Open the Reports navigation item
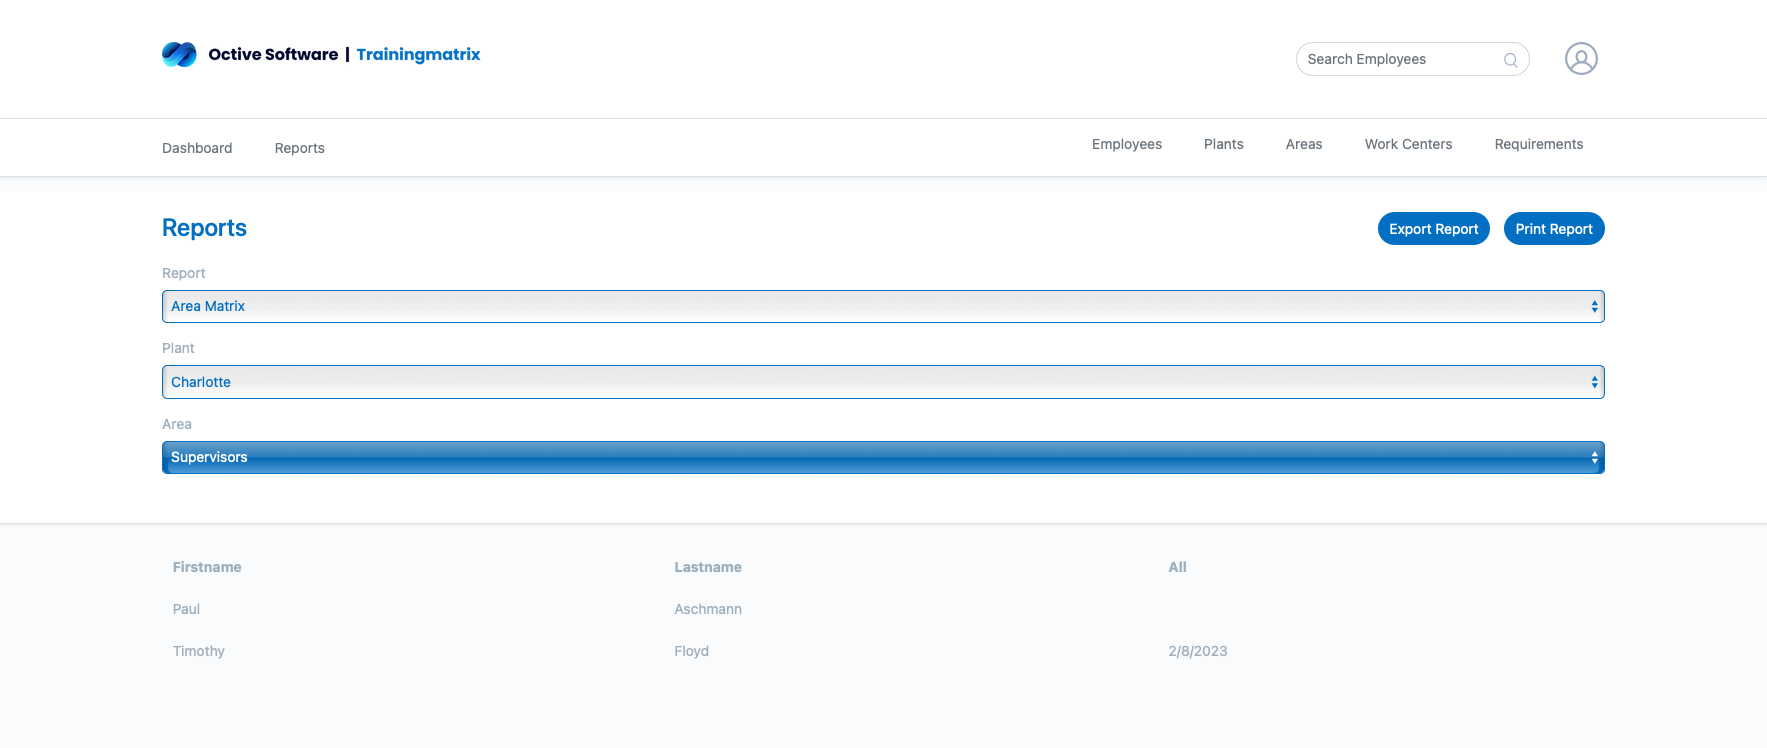This screenshot has width=1767, height=748. point(299,148)
